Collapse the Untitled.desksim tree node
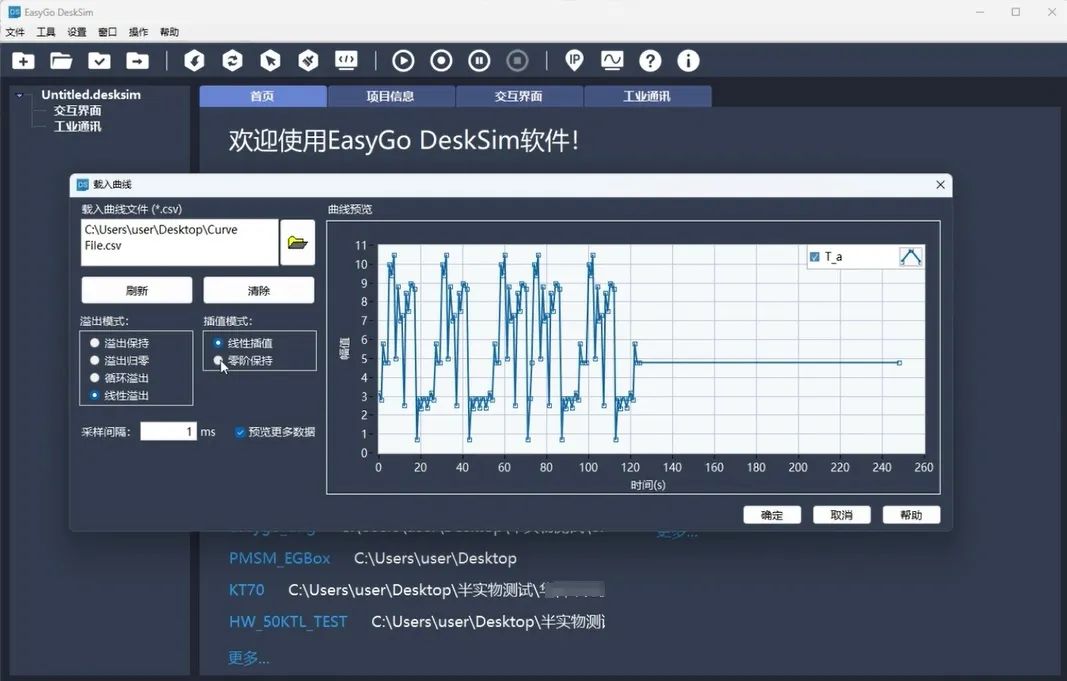 pos(20,95)
